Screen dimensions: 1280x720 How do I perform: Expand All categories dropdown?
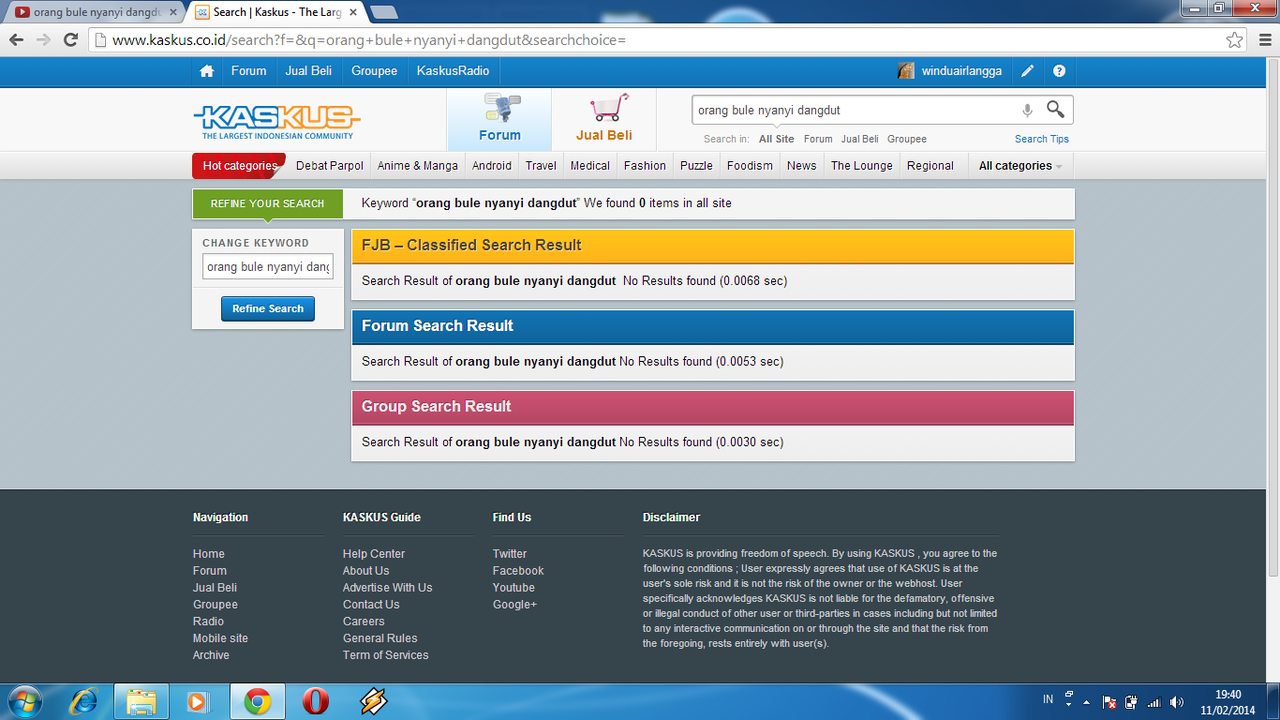click(1020, 166)
